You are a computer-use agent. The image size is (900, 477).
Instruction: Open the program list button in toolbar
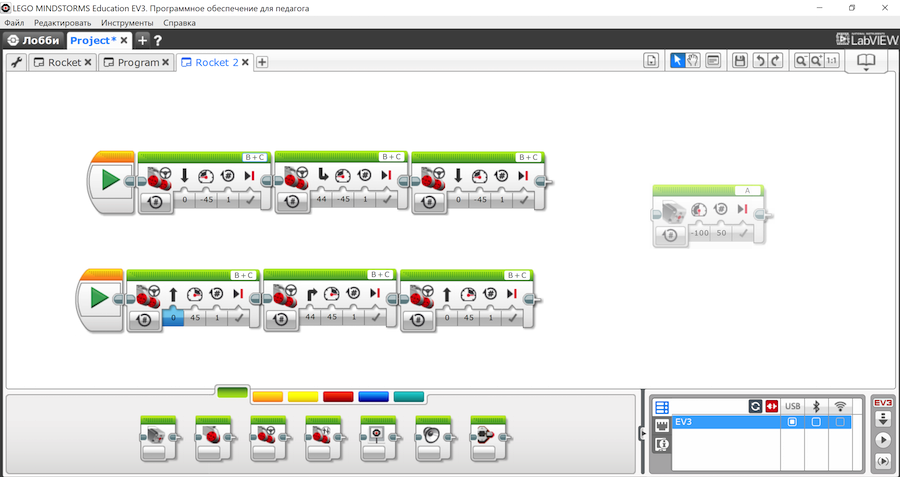(x=651, y=60)
